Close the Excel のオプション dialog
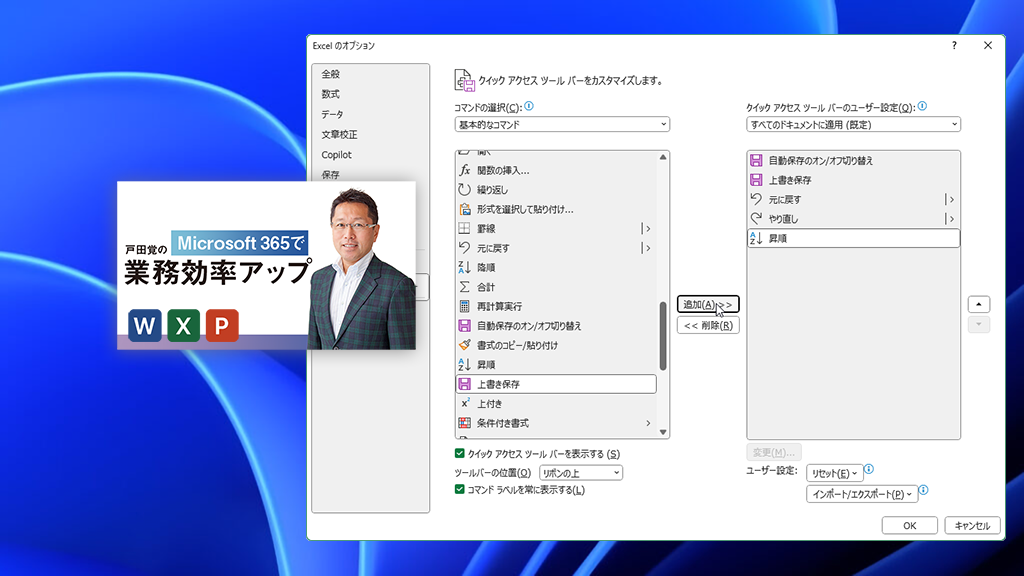1024x576 pixels. (987, 45)
